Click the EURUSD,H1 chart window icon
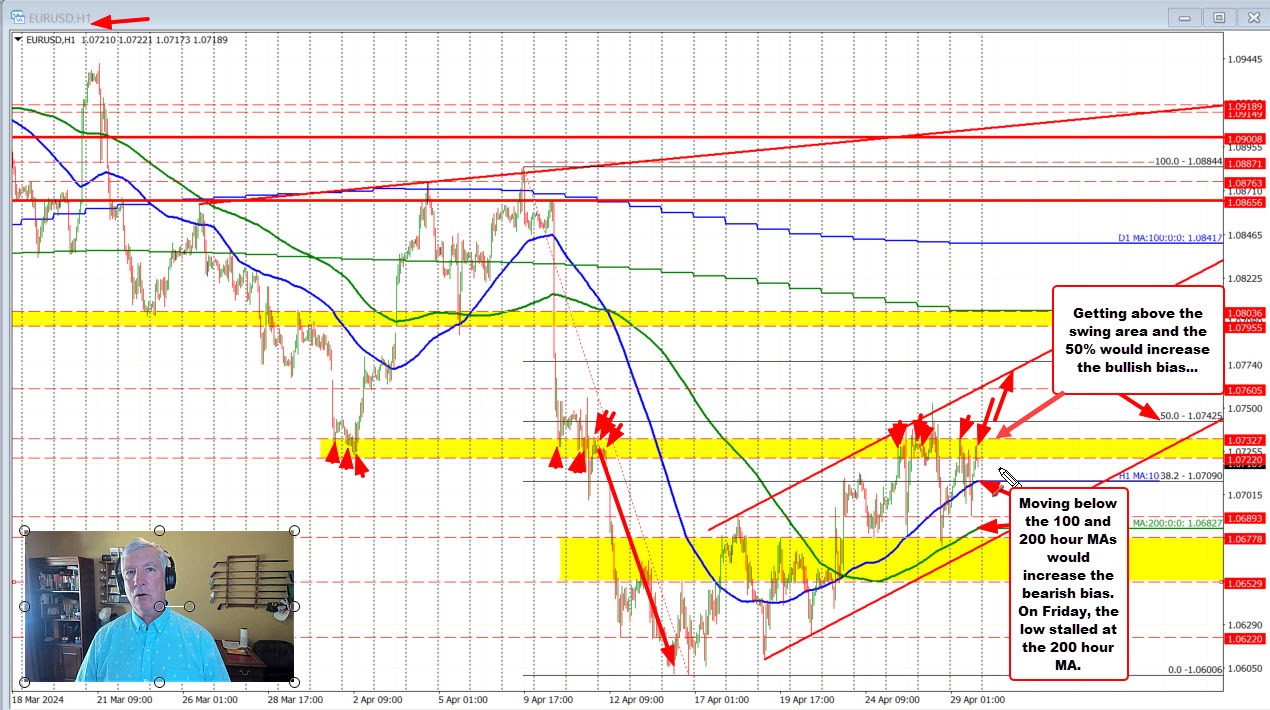The width and height of the screenshot is (1270, 710). tap(16, 17)
